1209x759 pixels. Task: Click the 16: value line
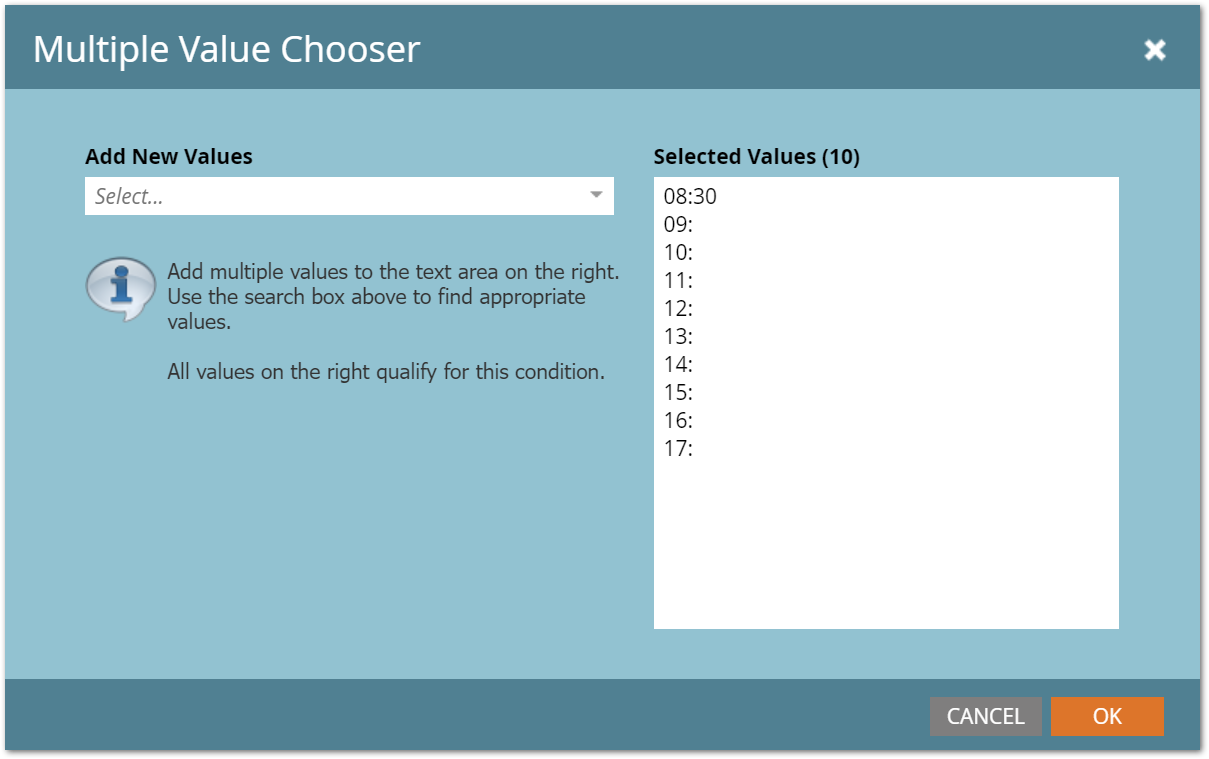click(x=679, y=421)
